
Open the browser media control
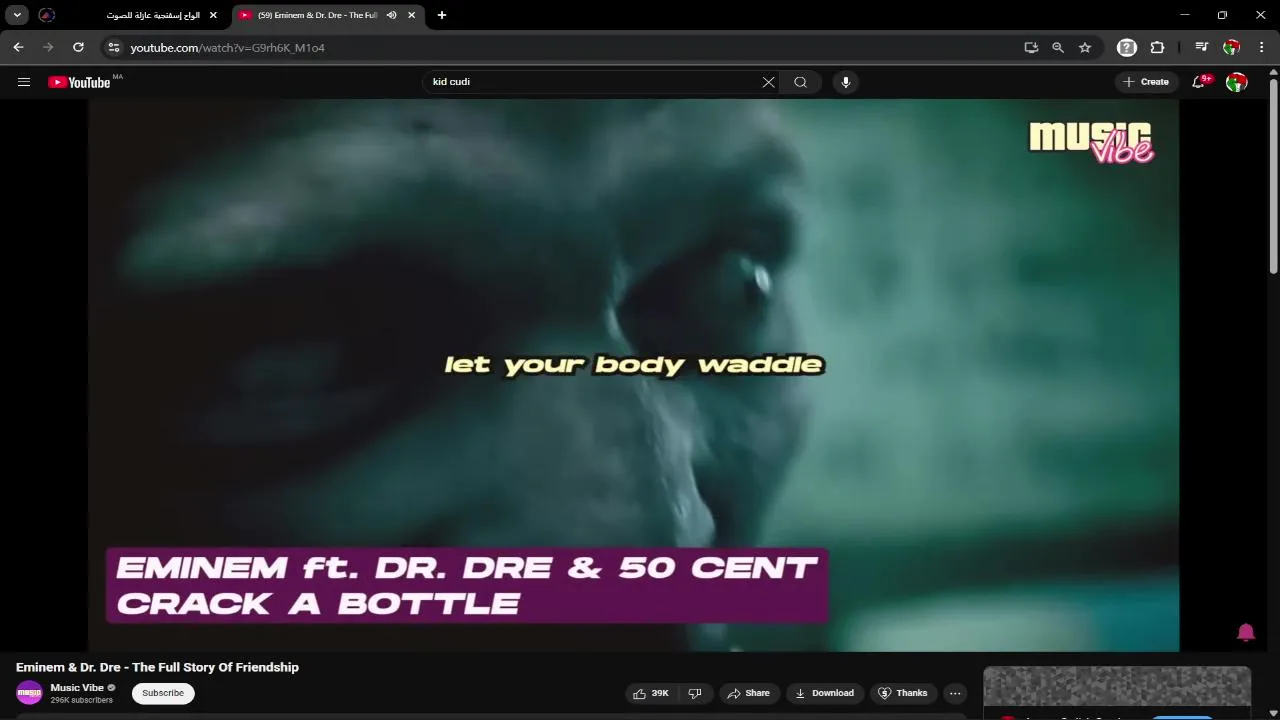coord(1202,47)
